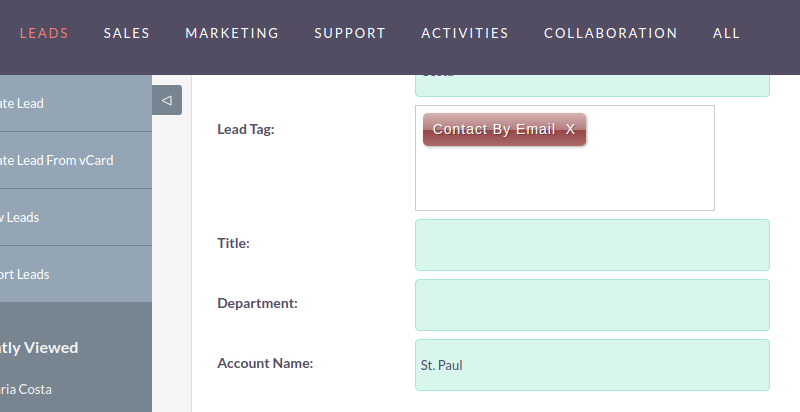This screenshot has height=412, width=800.
Task: Focus the Department text field
Action: pyautogui.click(x=592, y=305)
